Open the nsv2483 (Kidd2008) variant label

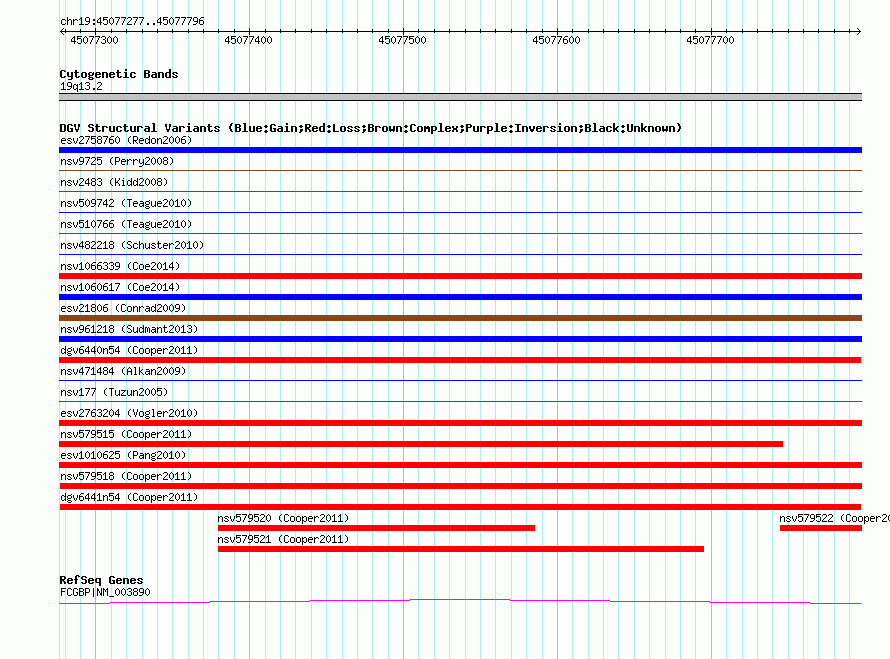point(114,182)
